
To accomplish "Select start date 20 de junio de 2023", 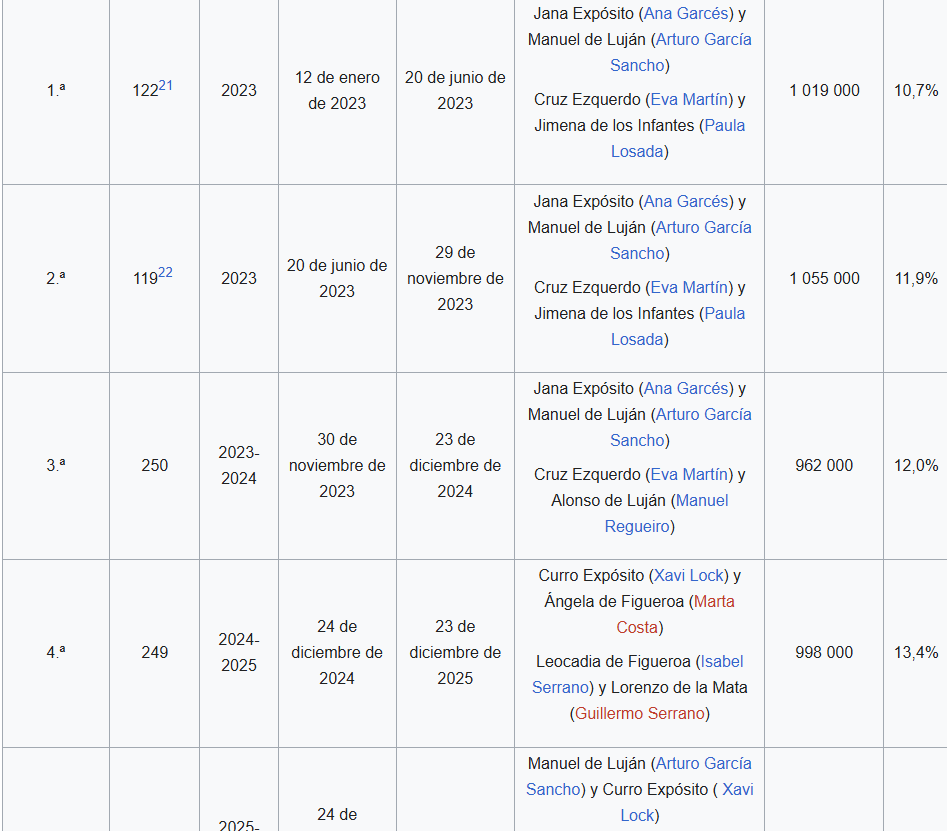I will point(337,278).
